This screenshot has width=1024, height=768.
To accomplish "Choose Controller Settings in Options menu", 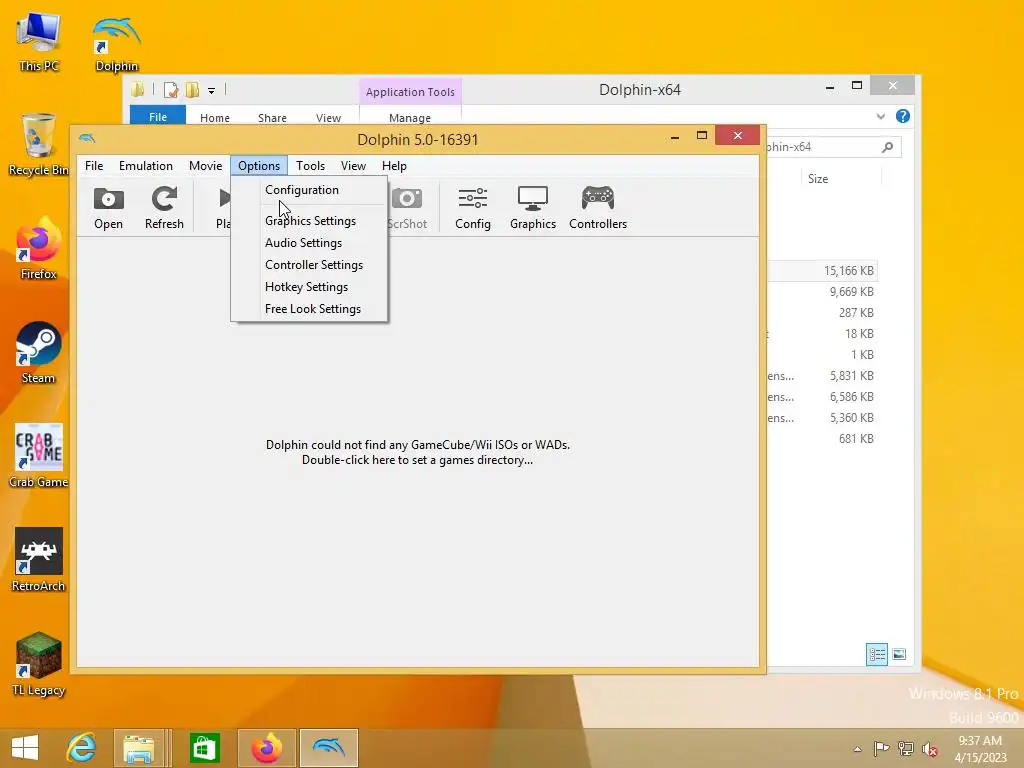I will pos(310,265).
